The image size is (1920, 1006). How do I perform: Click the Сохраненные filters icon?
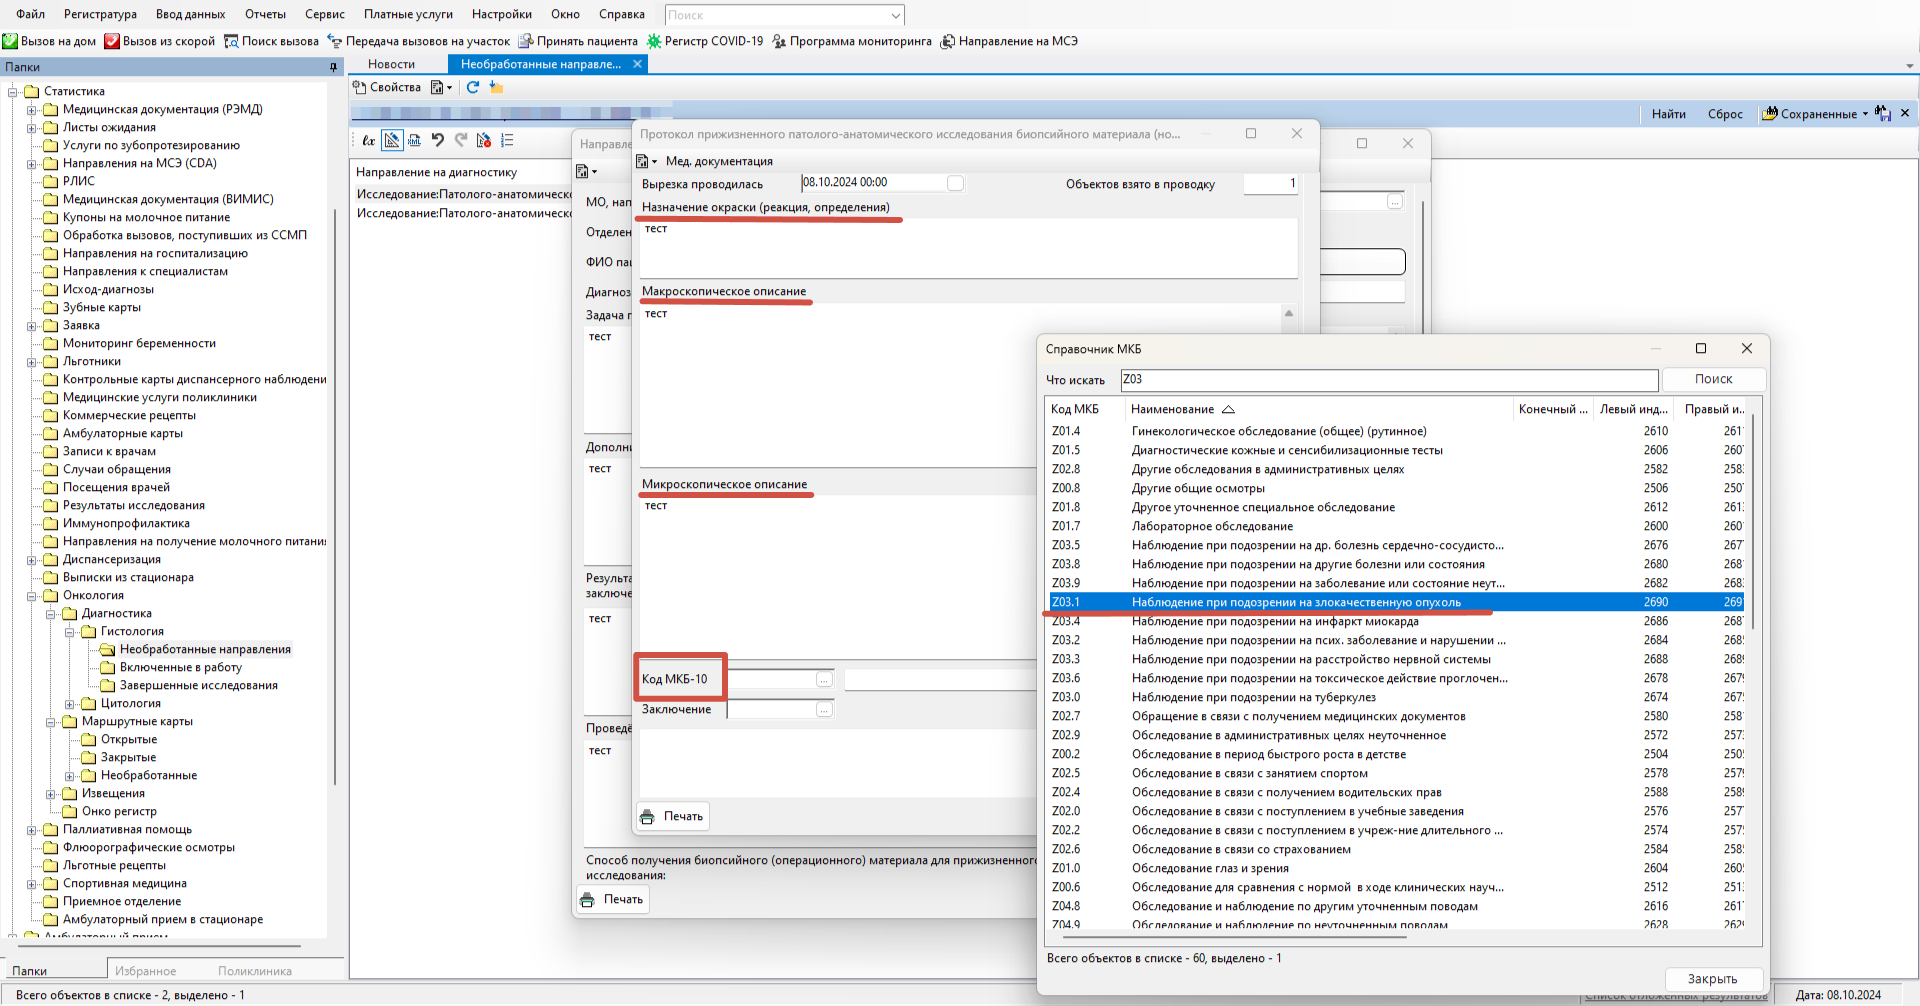(1770, 113)
